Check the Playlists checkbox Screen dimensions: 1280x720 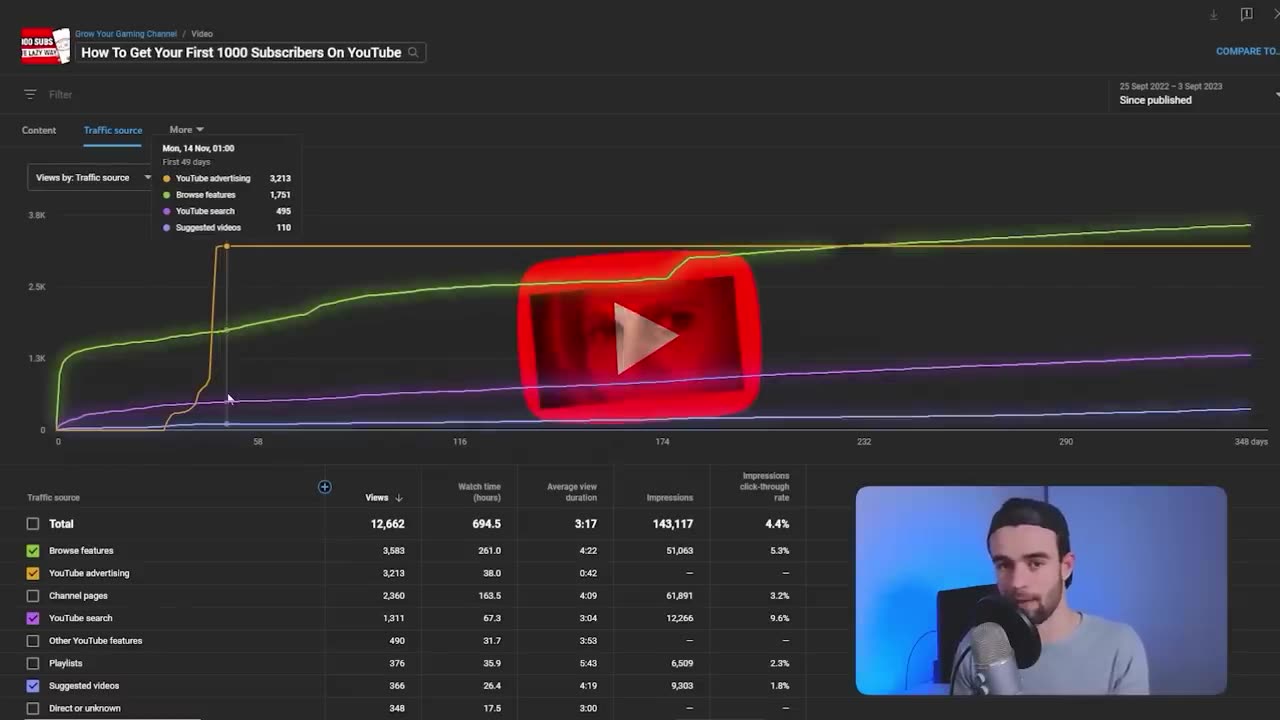33,663
